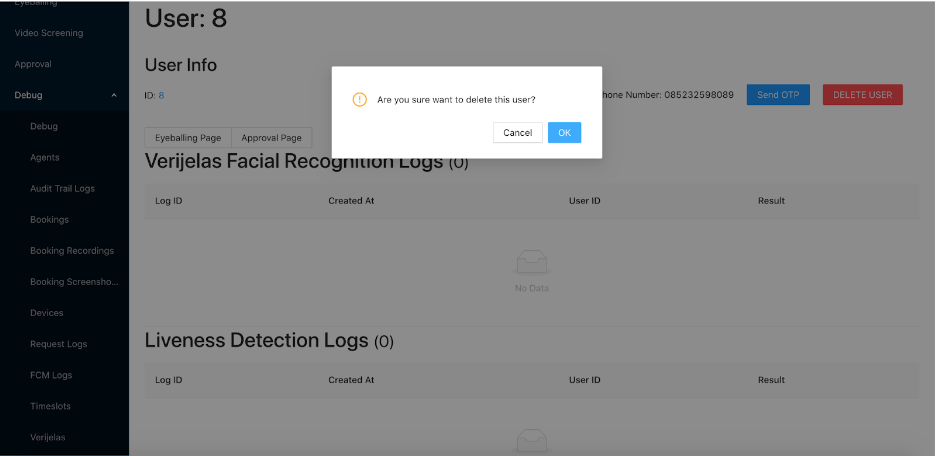Image resolution: width=937 pixels, height=456 pixels.
Task: Open Agents in sidebar
Action: [45, 157]
